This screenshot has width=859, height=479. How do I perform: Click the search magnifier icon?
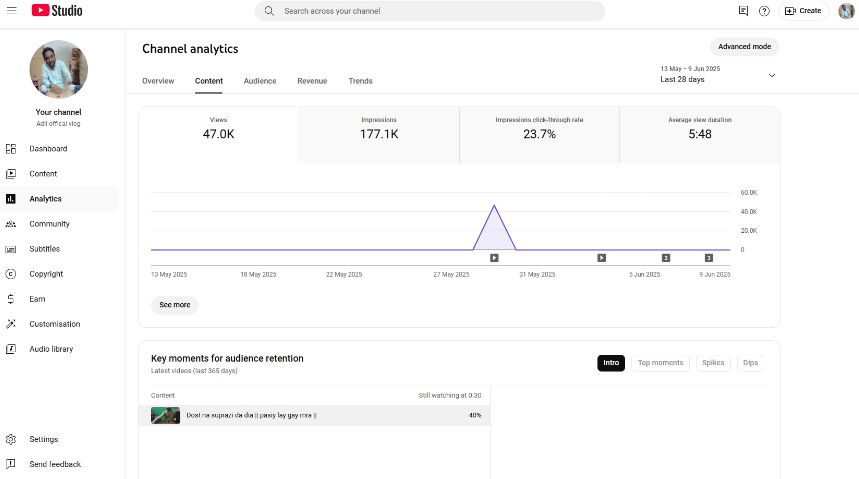coord(269,11)
